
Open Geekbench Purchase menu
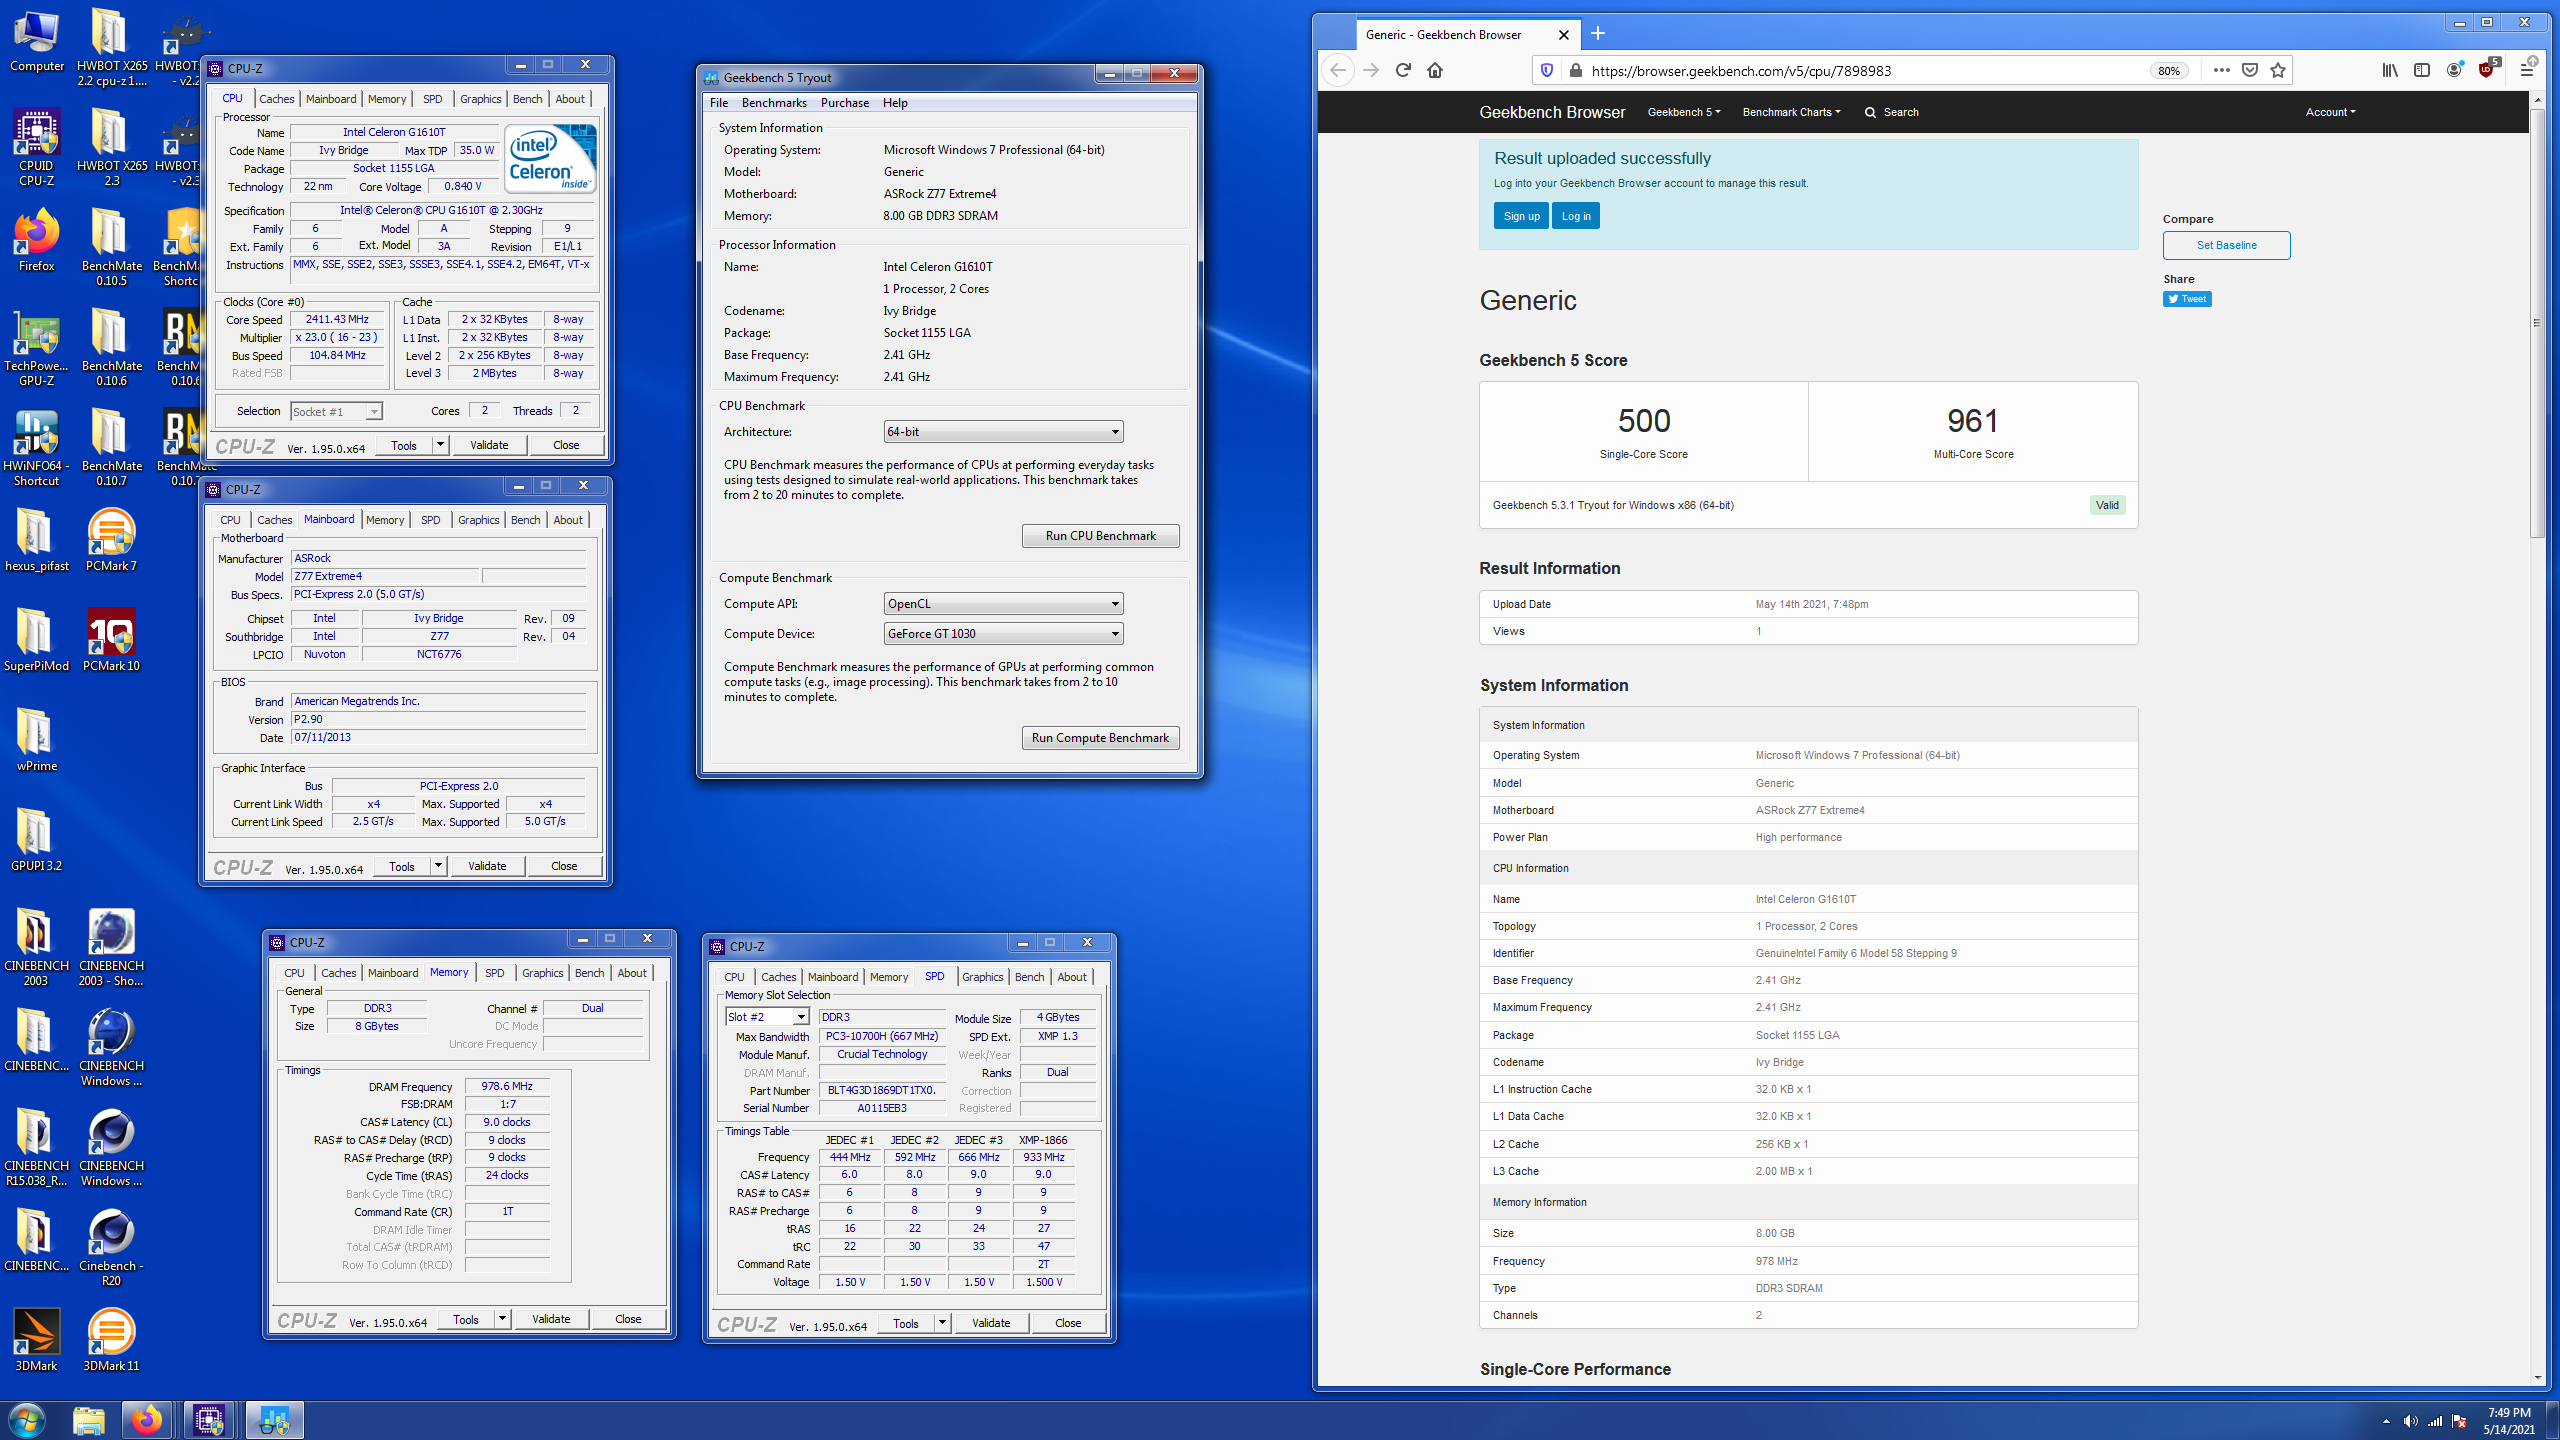pos(845,103)
